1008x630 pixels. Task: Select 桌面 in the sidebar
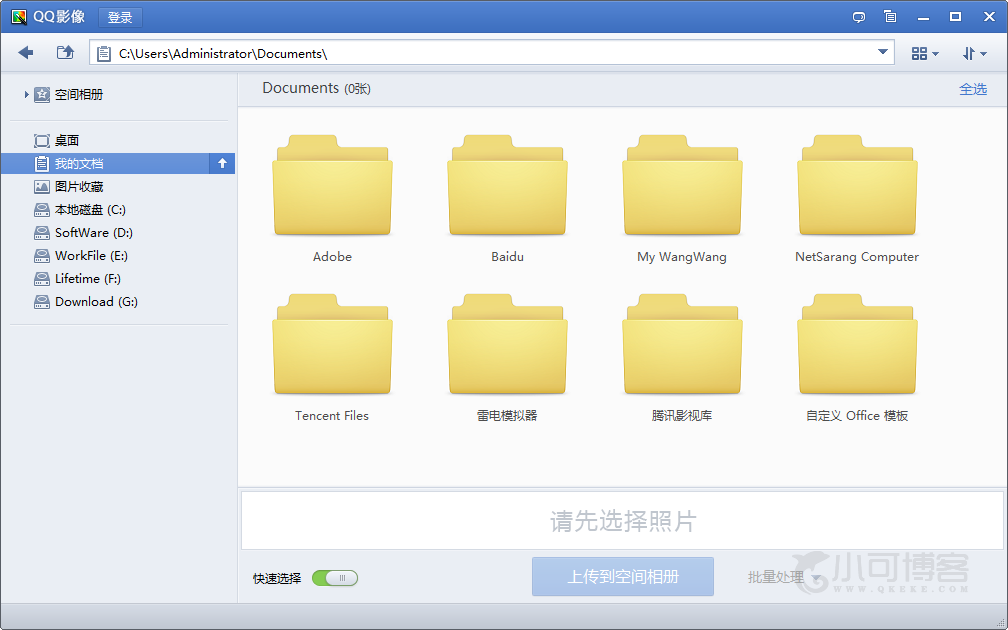click(x=57, y=140)
